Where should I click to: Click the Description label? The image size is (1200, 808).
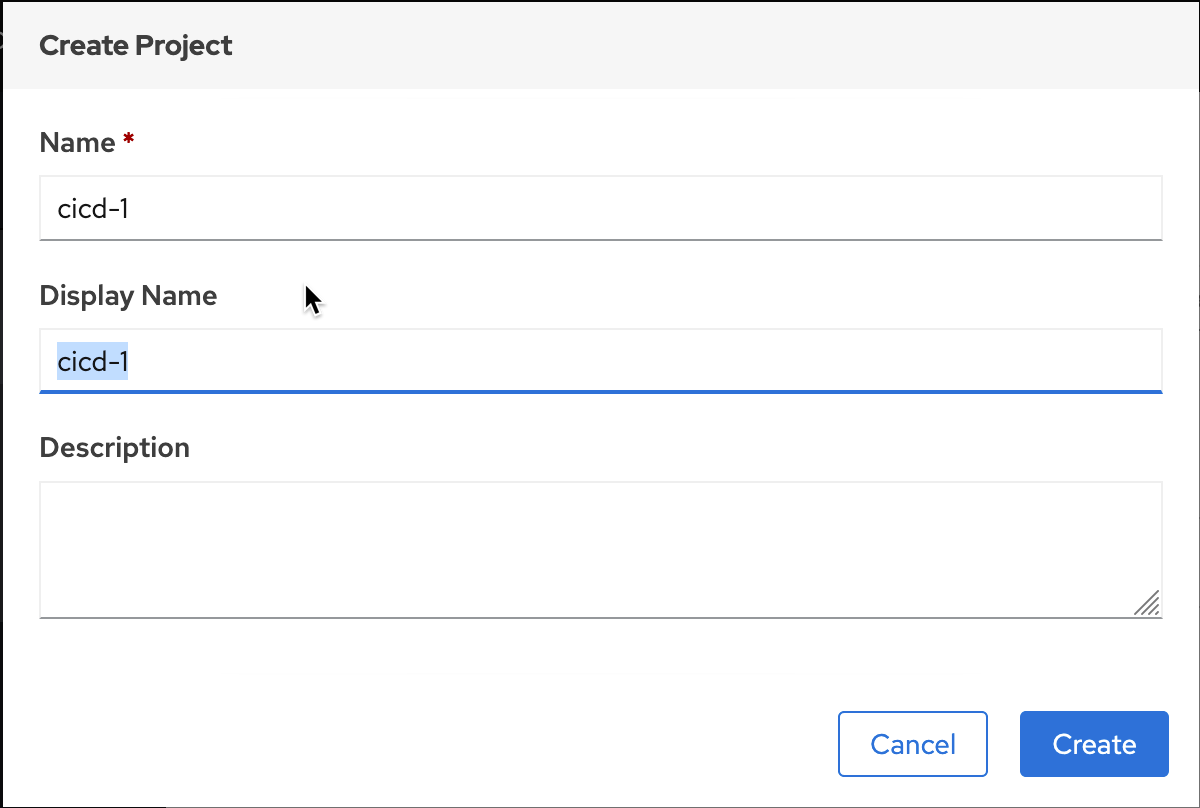pos(115,448)
